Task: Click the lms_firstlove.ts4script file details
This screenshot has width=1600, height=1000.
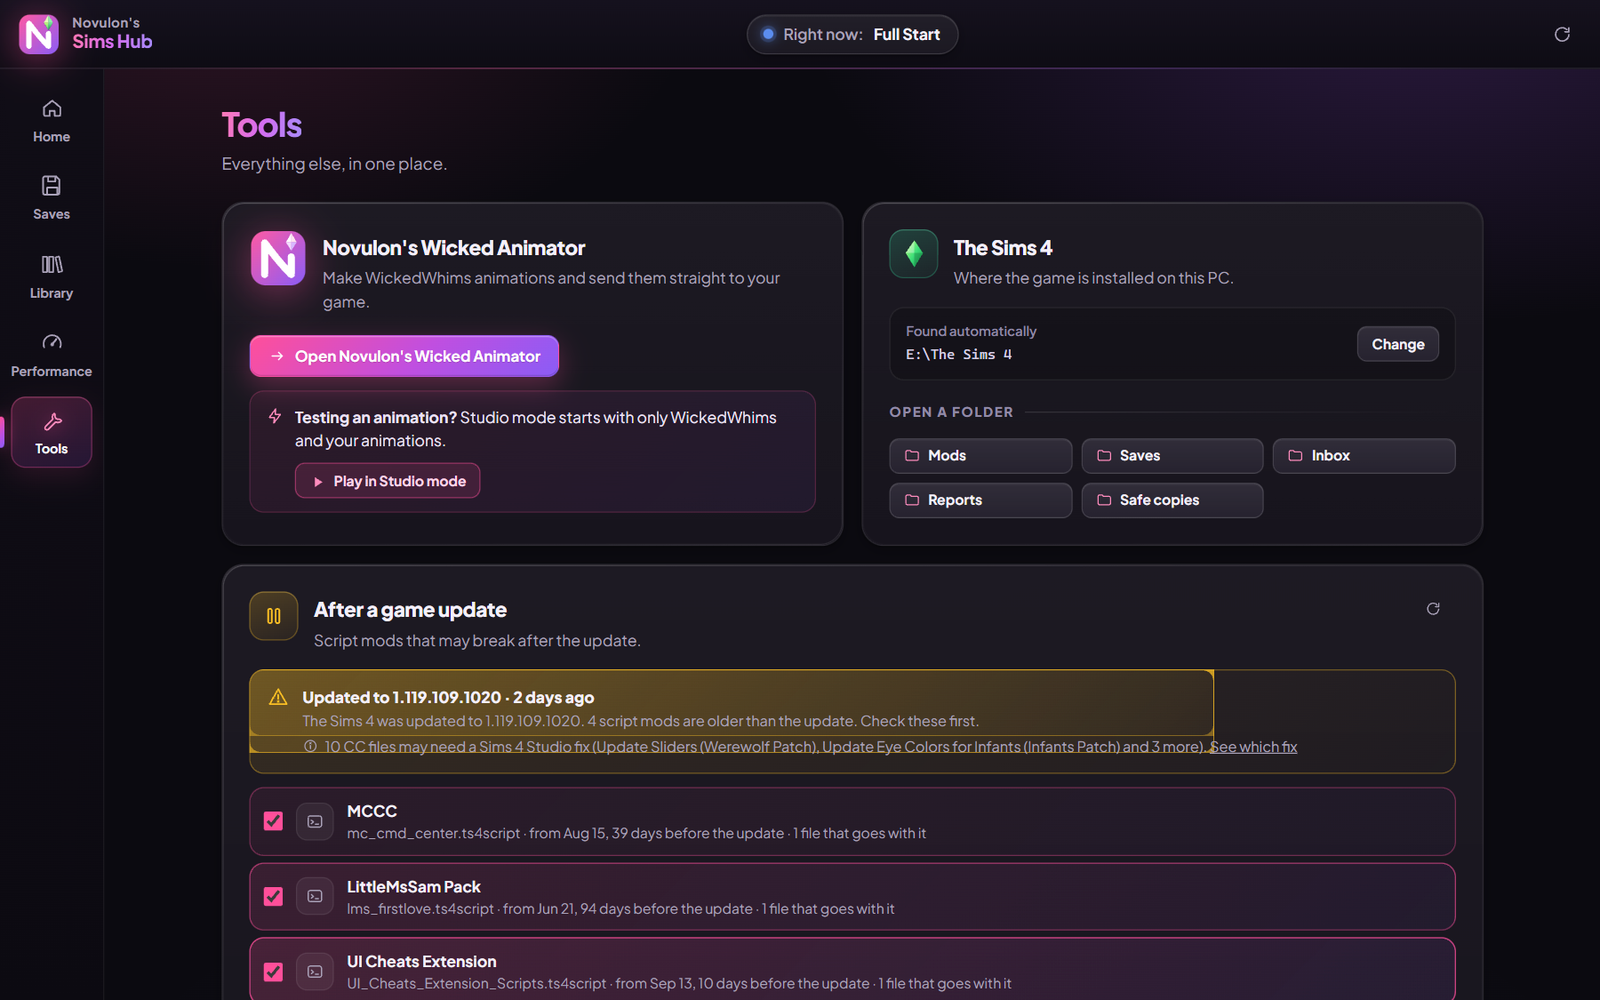Action: click(620, 909)
